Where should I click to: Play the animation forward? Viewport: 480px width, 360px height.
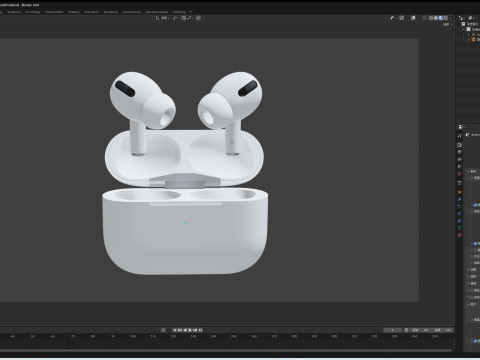click(x=190, y=330)
